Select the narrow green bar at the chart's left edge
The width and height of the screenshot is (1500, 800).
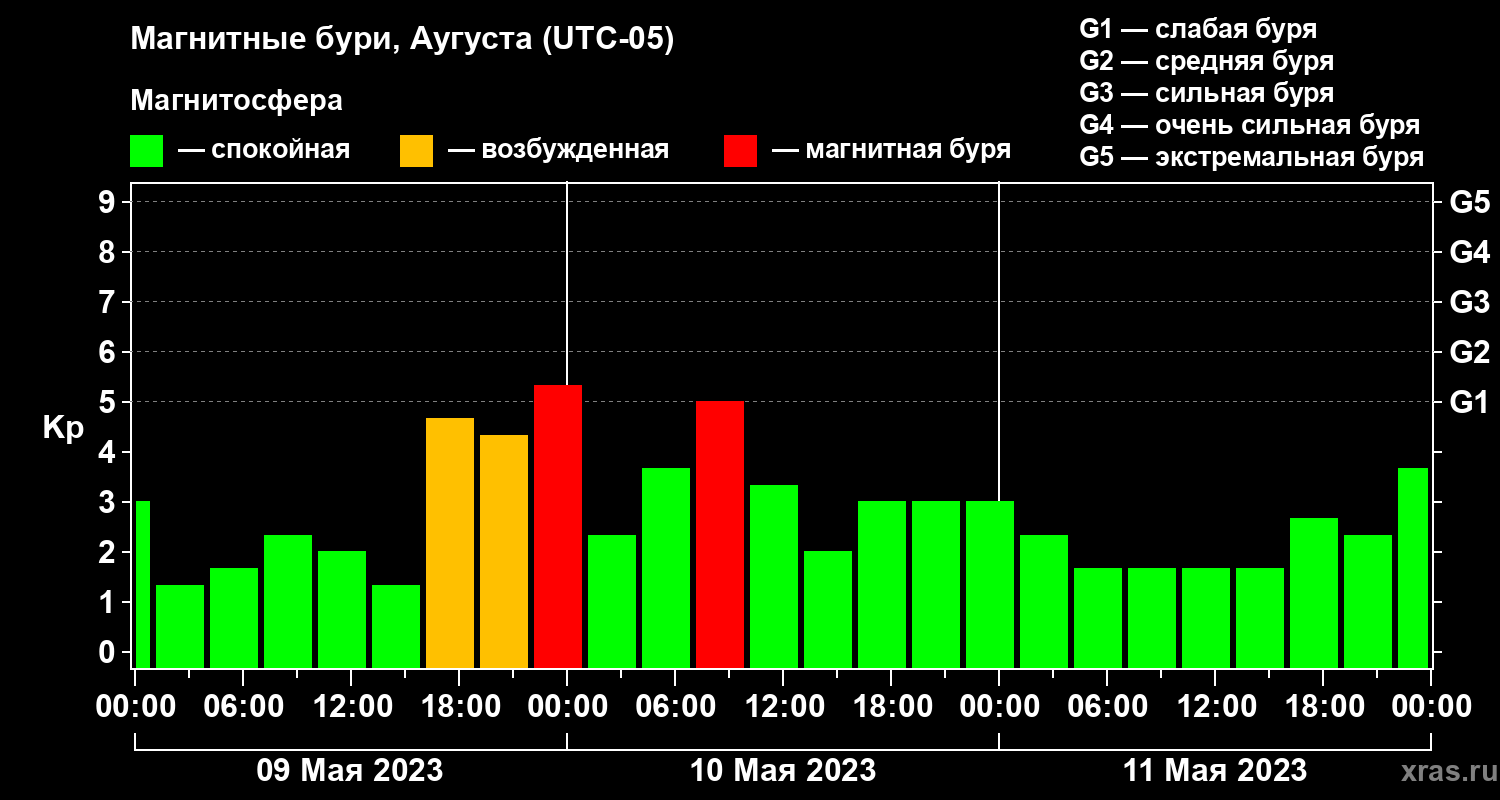pyautogui.click(x=142, y=584)
